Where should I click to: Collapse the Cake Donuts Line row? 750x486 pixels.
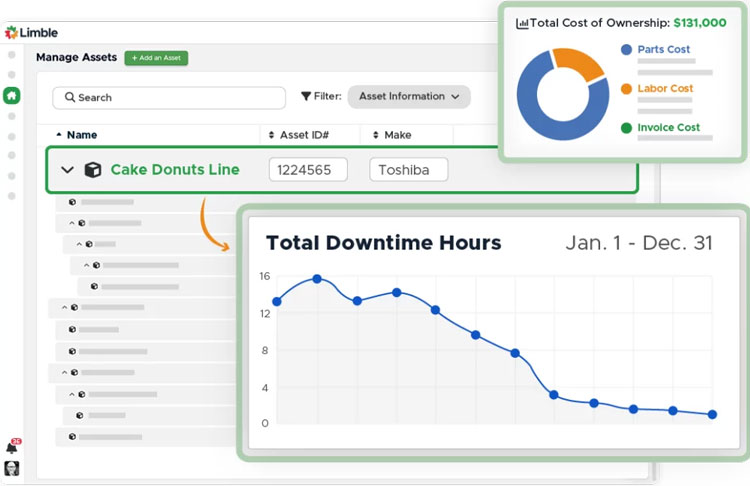67,169
